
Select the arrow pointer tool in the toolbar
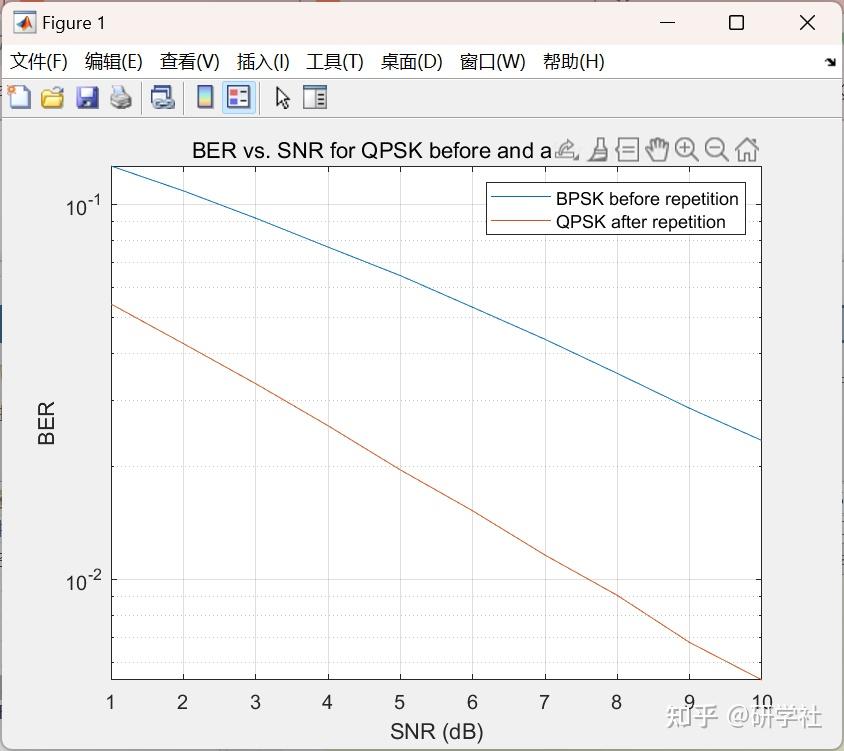click(282, 97)
